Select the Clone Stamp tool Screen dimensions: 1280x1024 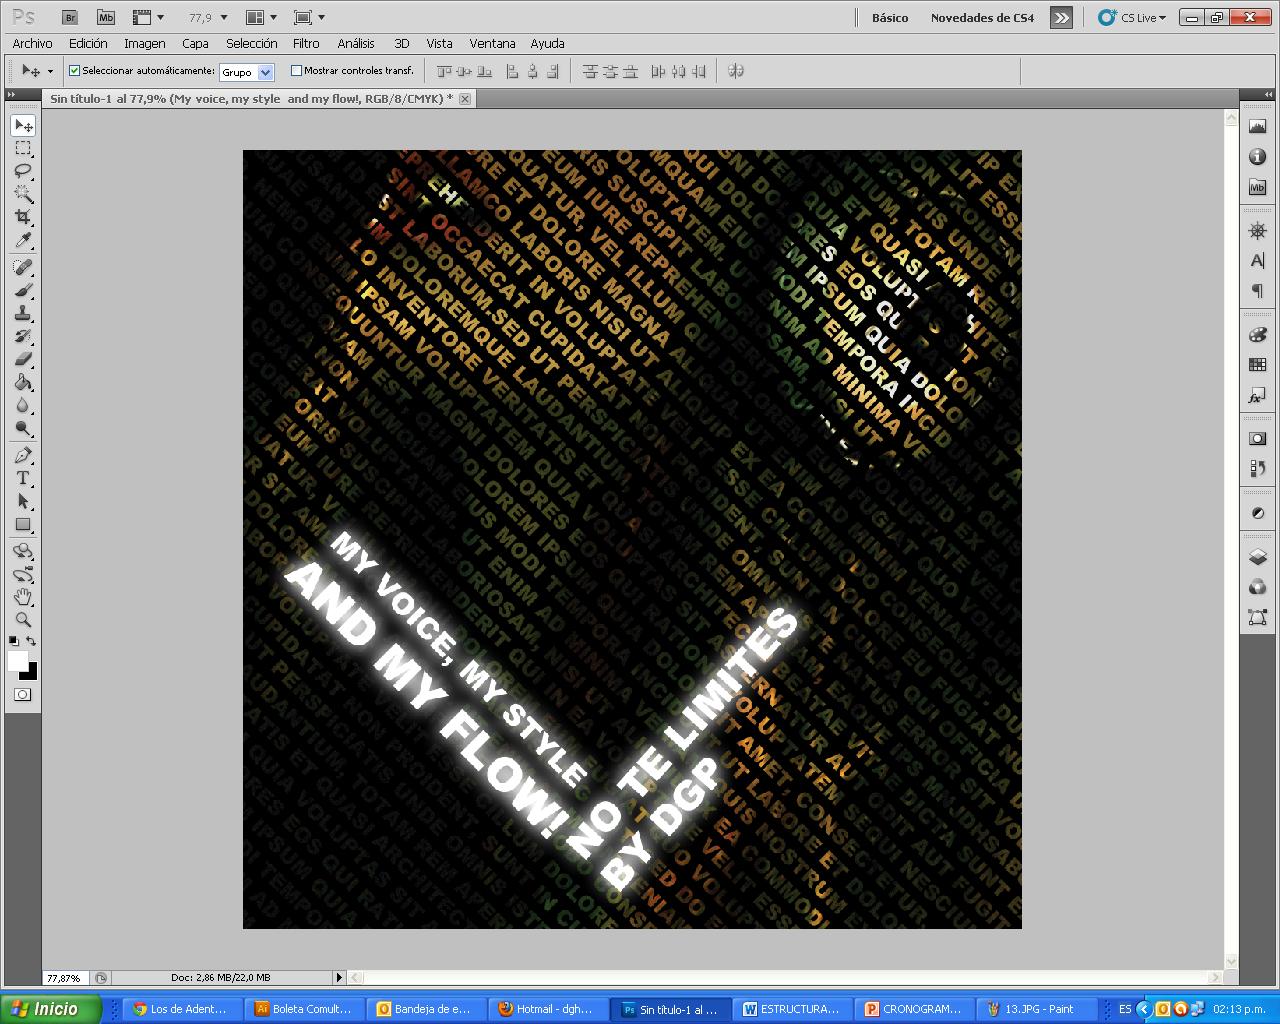click(23, 313)
